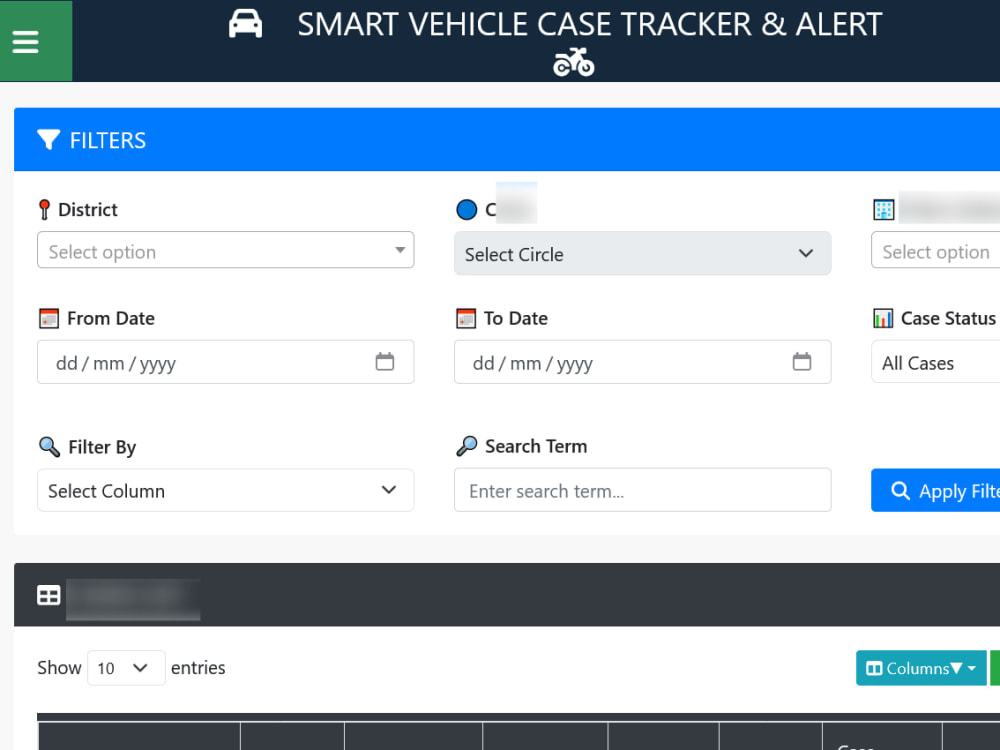1000x750 pixels.
Task: Open the hamburger sidebar menu
Action: pyautogui.click(x=26, y=42)
